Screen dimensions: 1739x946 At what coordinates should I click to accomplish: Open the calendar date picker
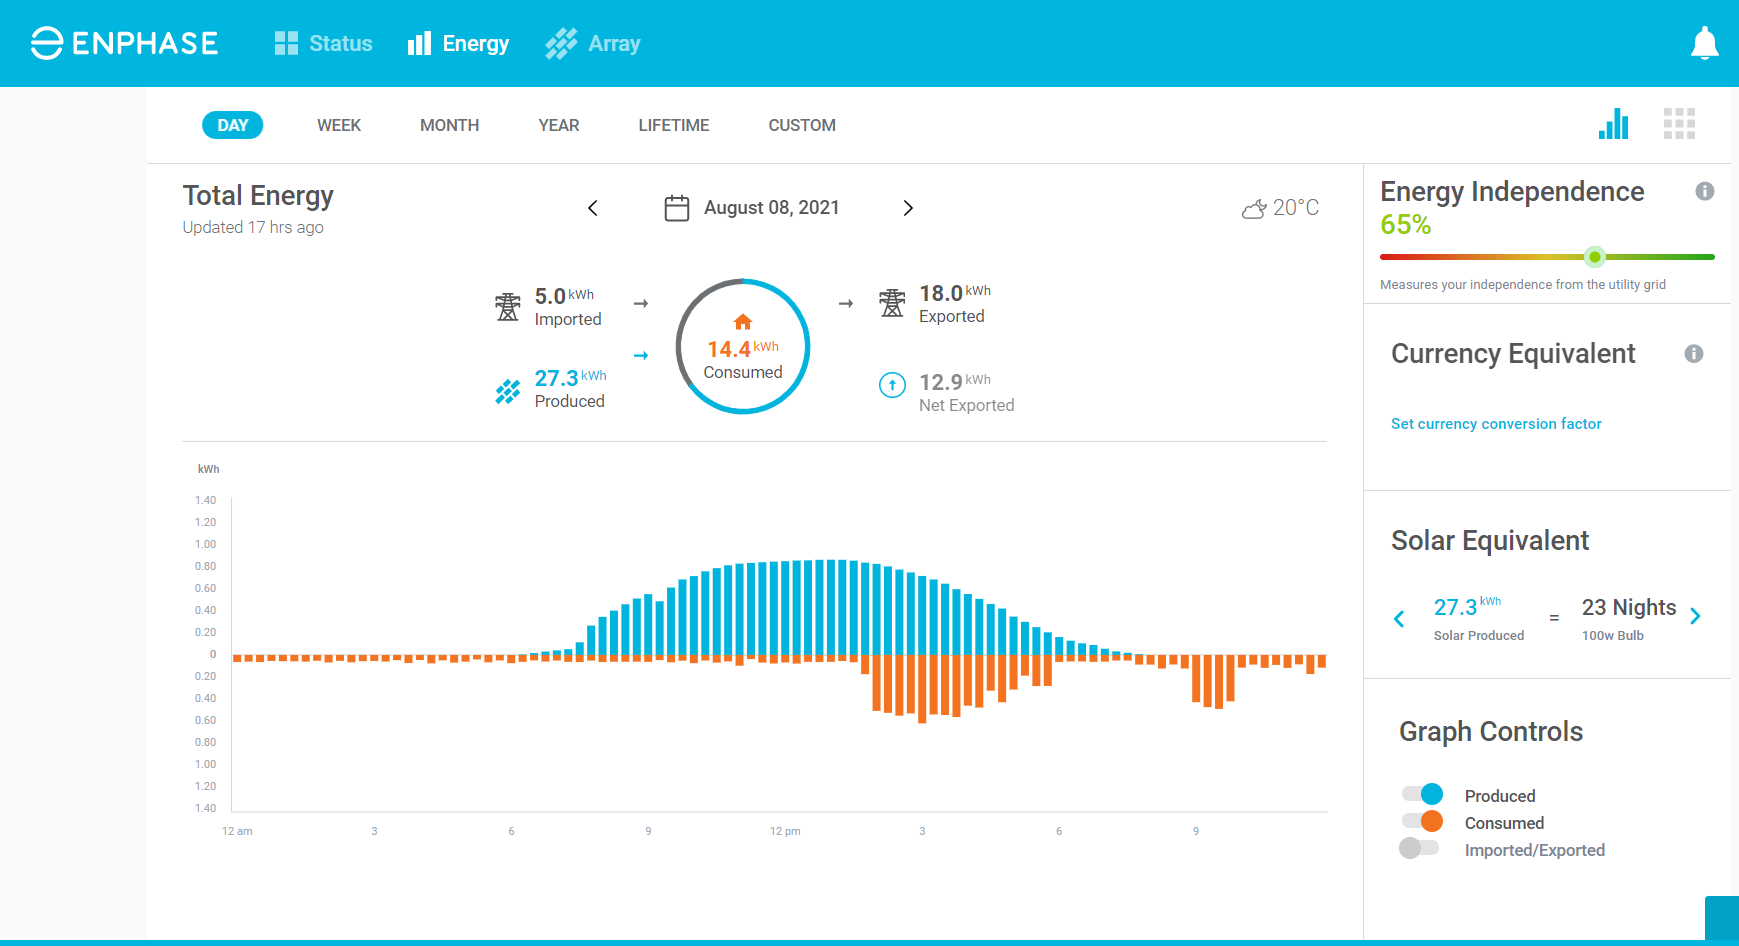tap(677, 208)
